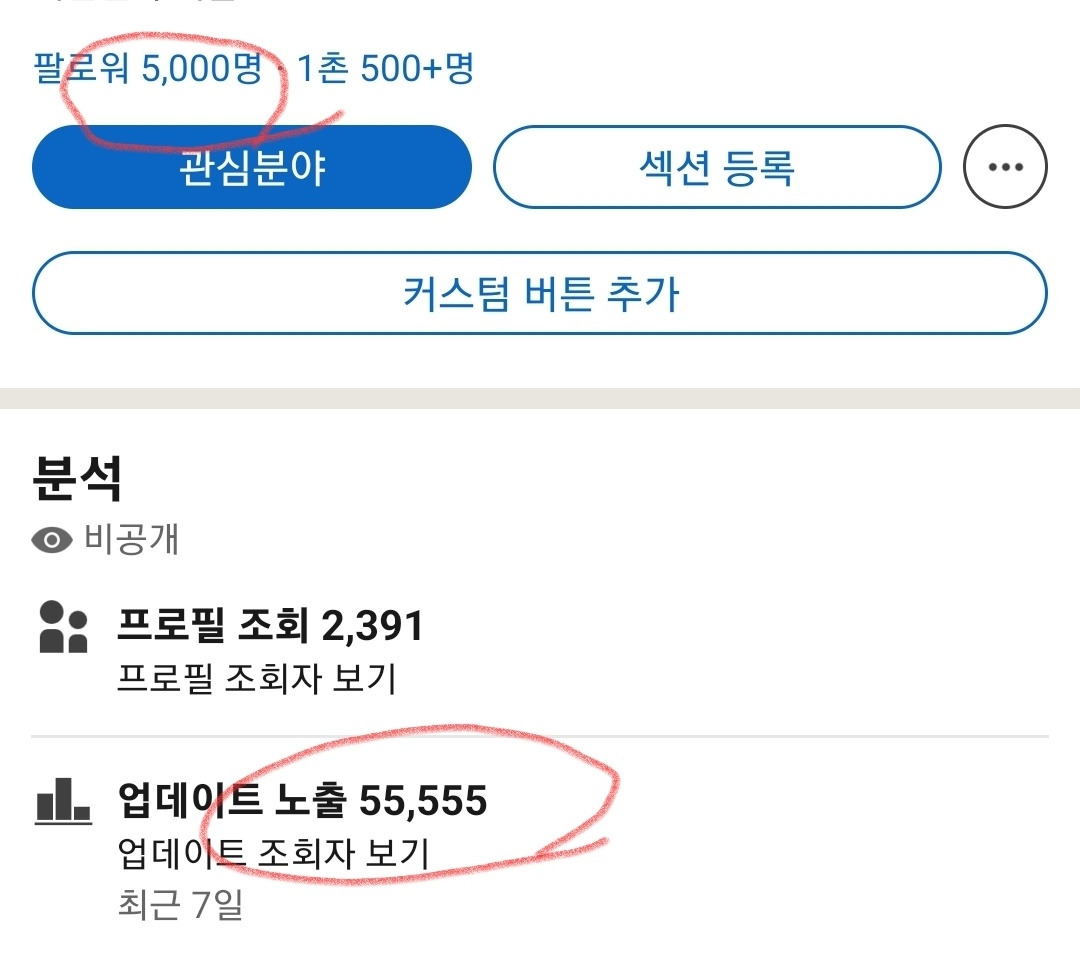
Task: Select the 관심분야 button
Action: [251, 168]
